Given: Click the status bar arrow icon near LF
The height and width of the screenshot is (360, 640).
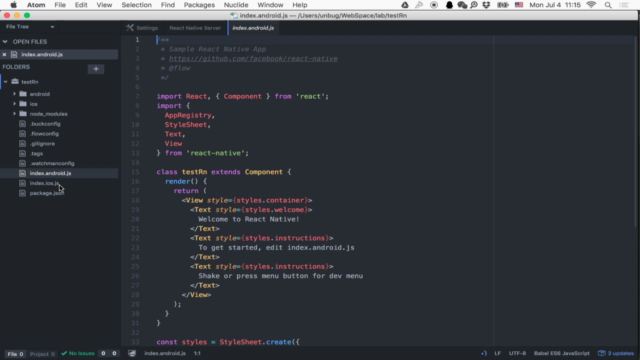Looking at the screenshot, I should (484, 353).
